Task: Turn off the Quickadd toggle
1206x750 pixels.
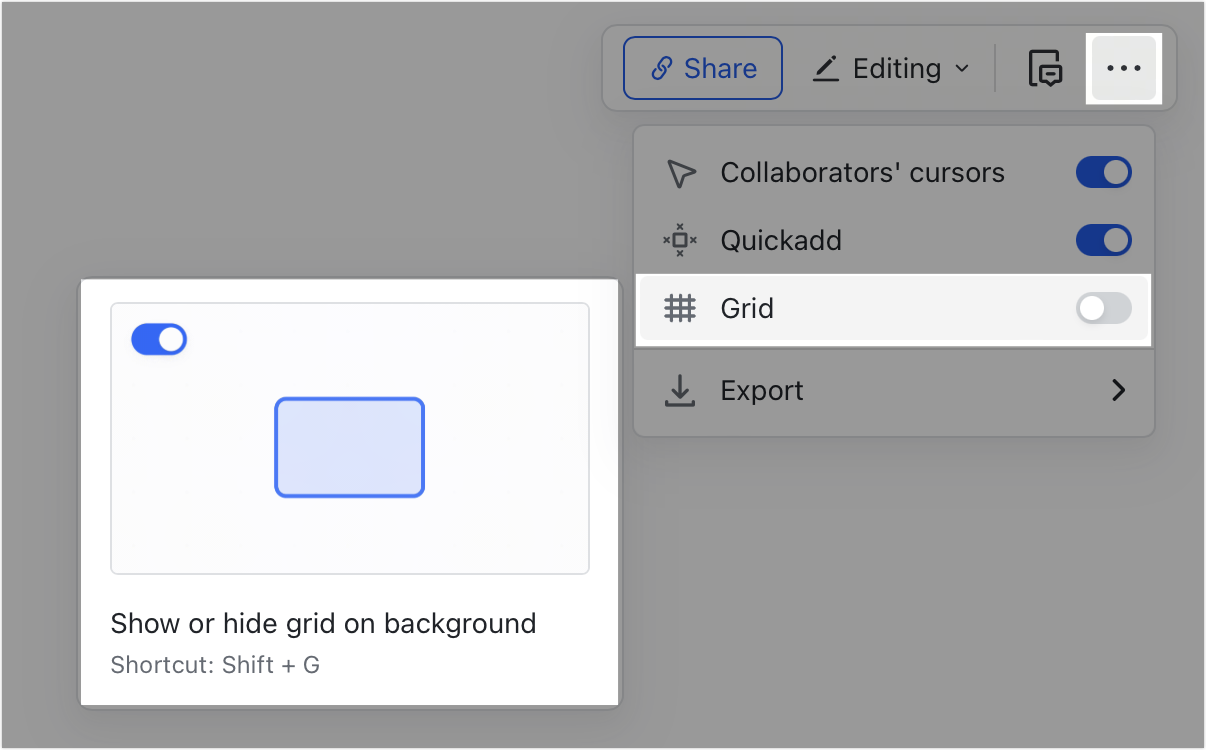Action: coord(1103,240)
